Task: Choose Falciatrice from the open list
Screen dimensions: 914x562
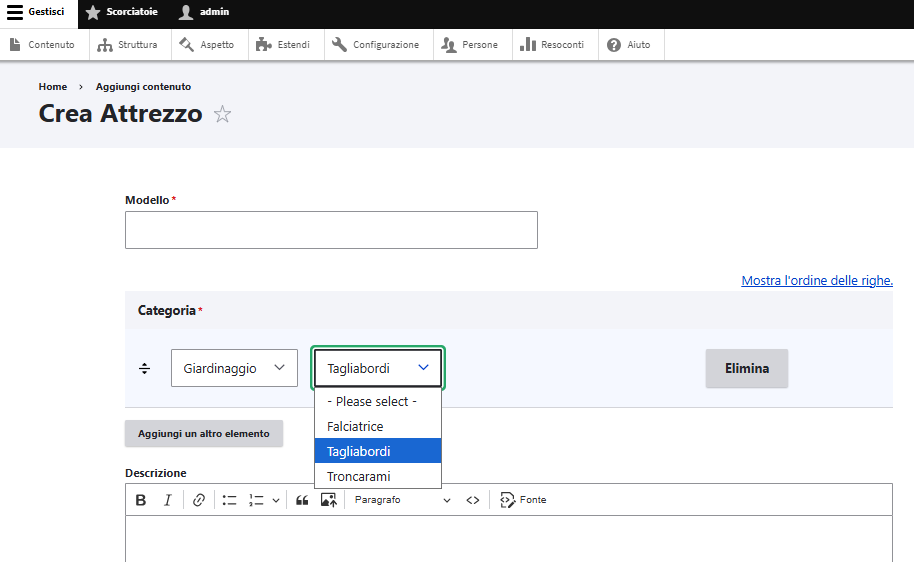Action: click(355, 426)
